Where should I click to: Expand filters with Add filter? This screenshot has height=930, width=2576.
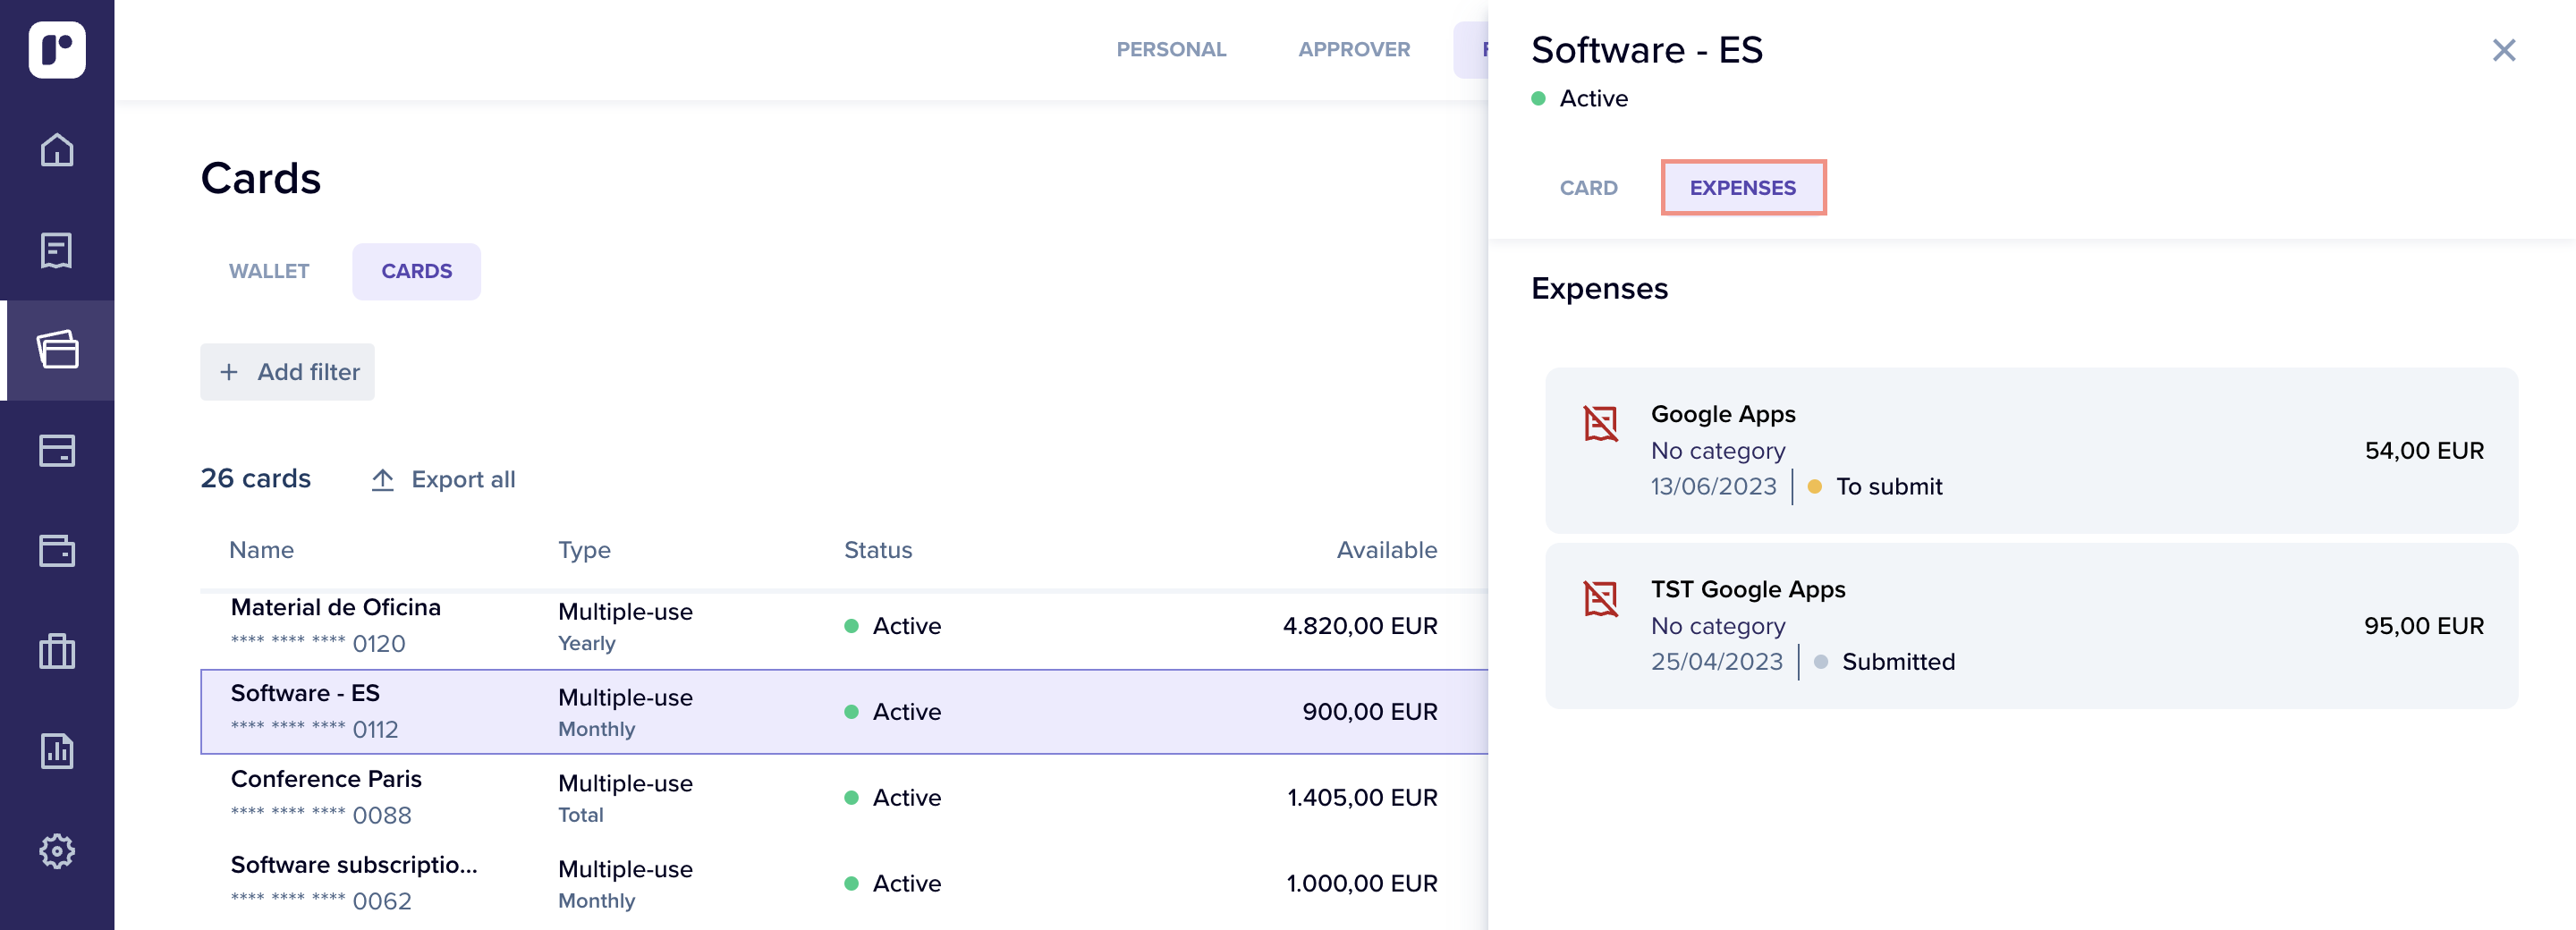pyautogui.click(x=287, y=372)
